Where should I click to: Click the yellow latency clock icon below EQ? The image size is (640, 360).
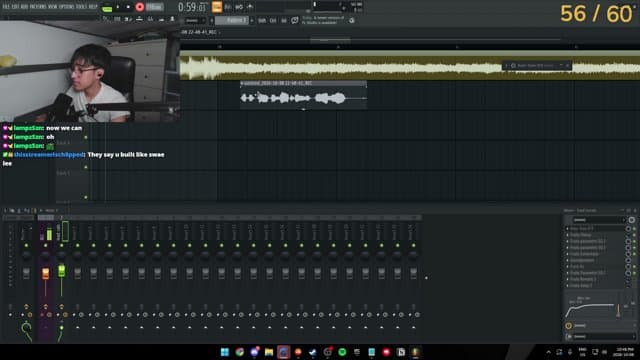pos(569,326)
